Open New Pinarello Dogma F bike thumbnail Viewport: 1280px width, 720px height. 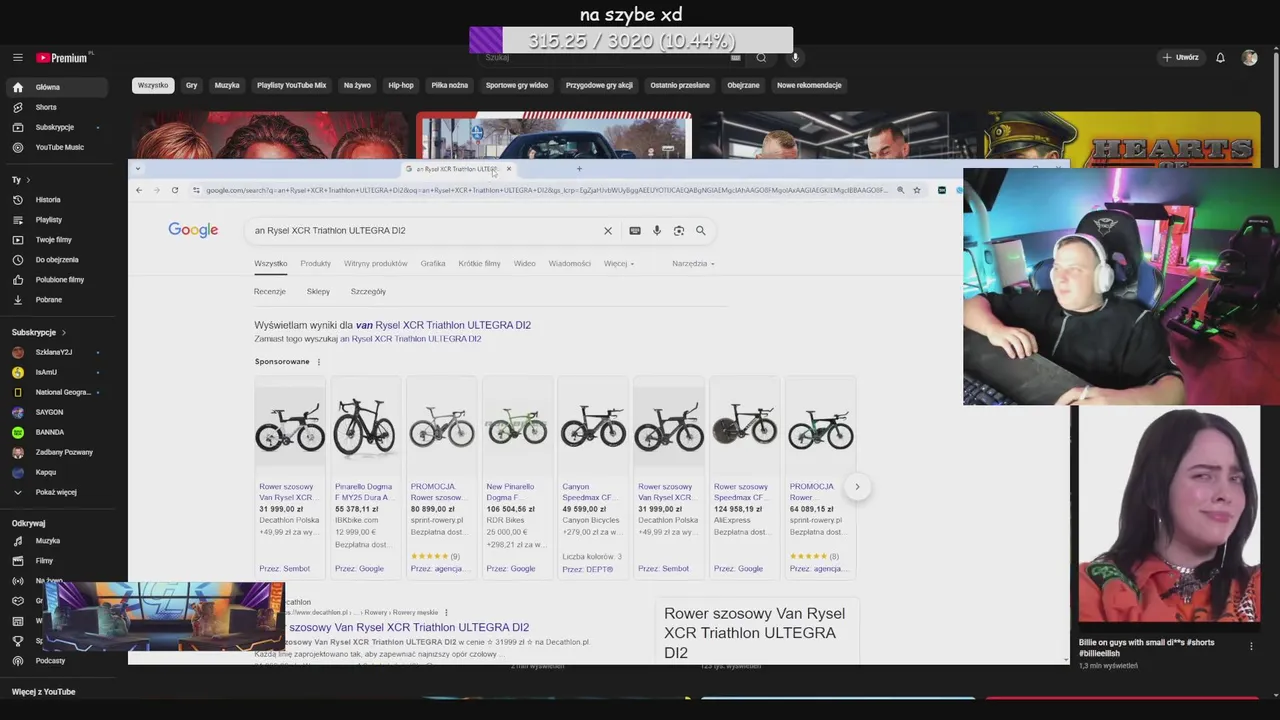click(x=517, y=427)
